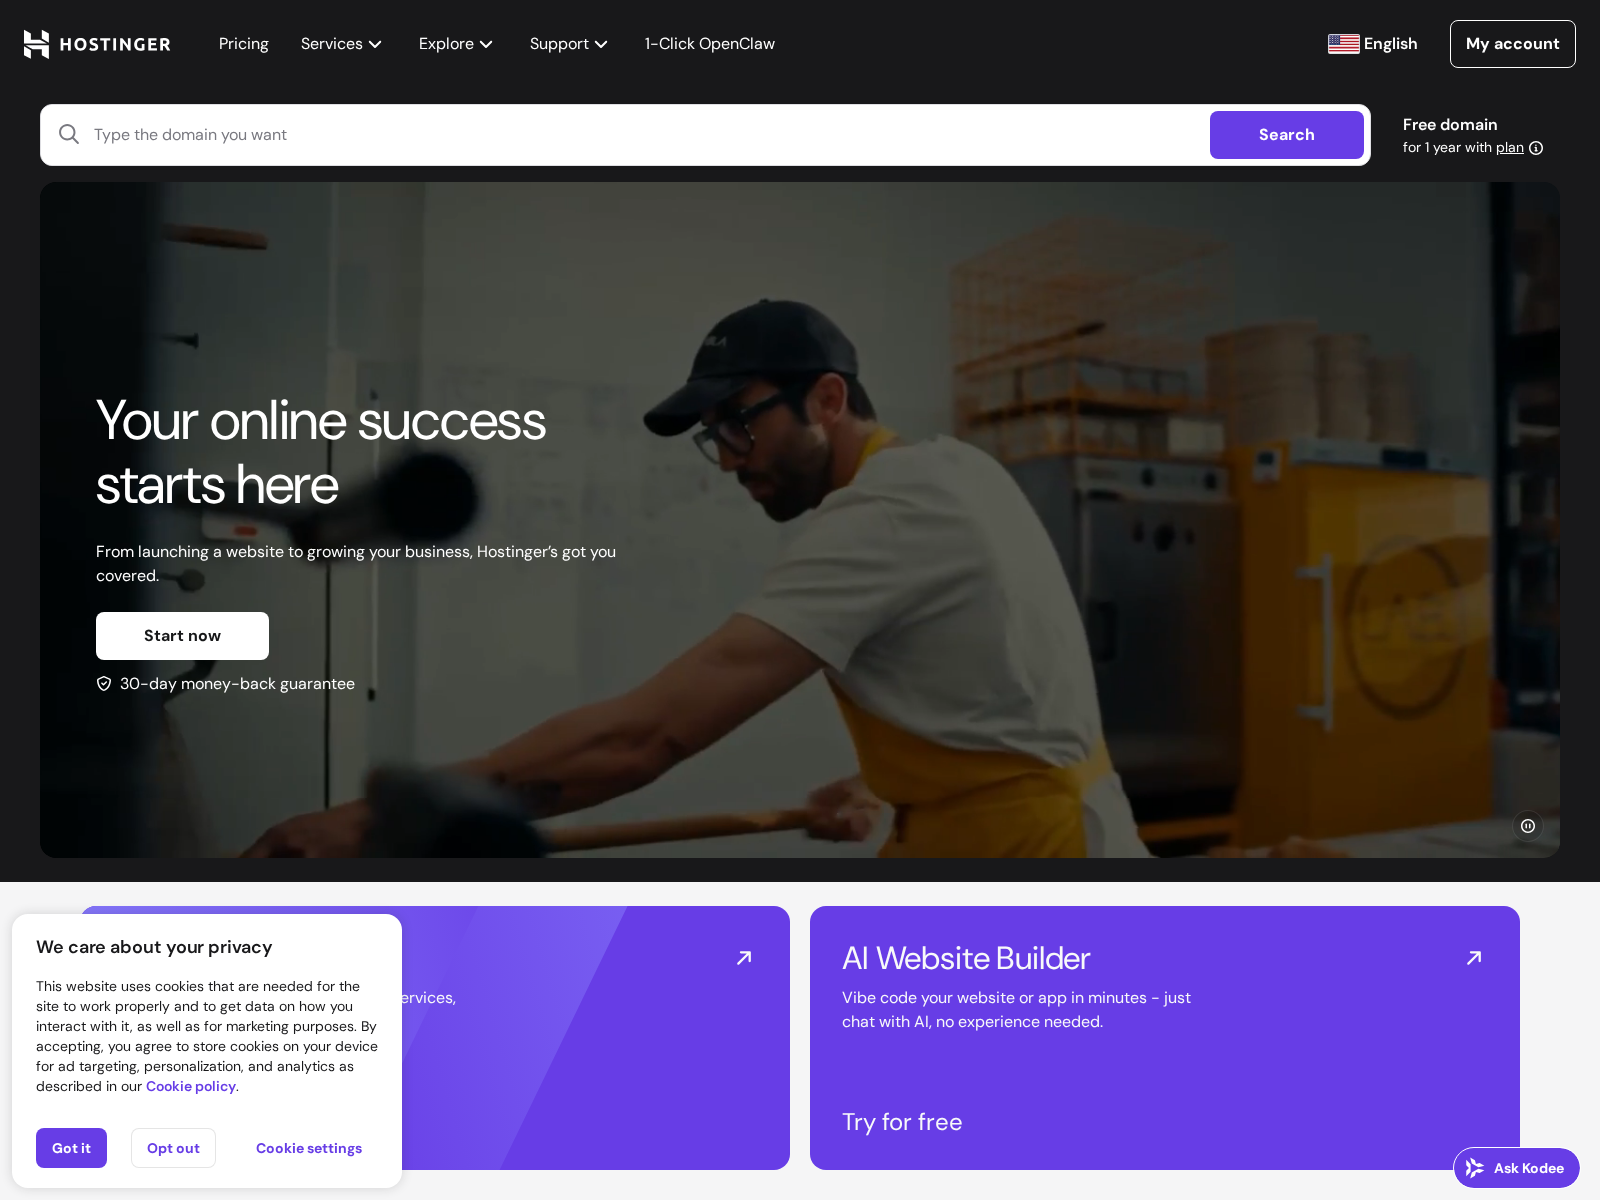The image size is (1600, 1200).
Task: Click the Start now button
Action: tap(182, 636)
